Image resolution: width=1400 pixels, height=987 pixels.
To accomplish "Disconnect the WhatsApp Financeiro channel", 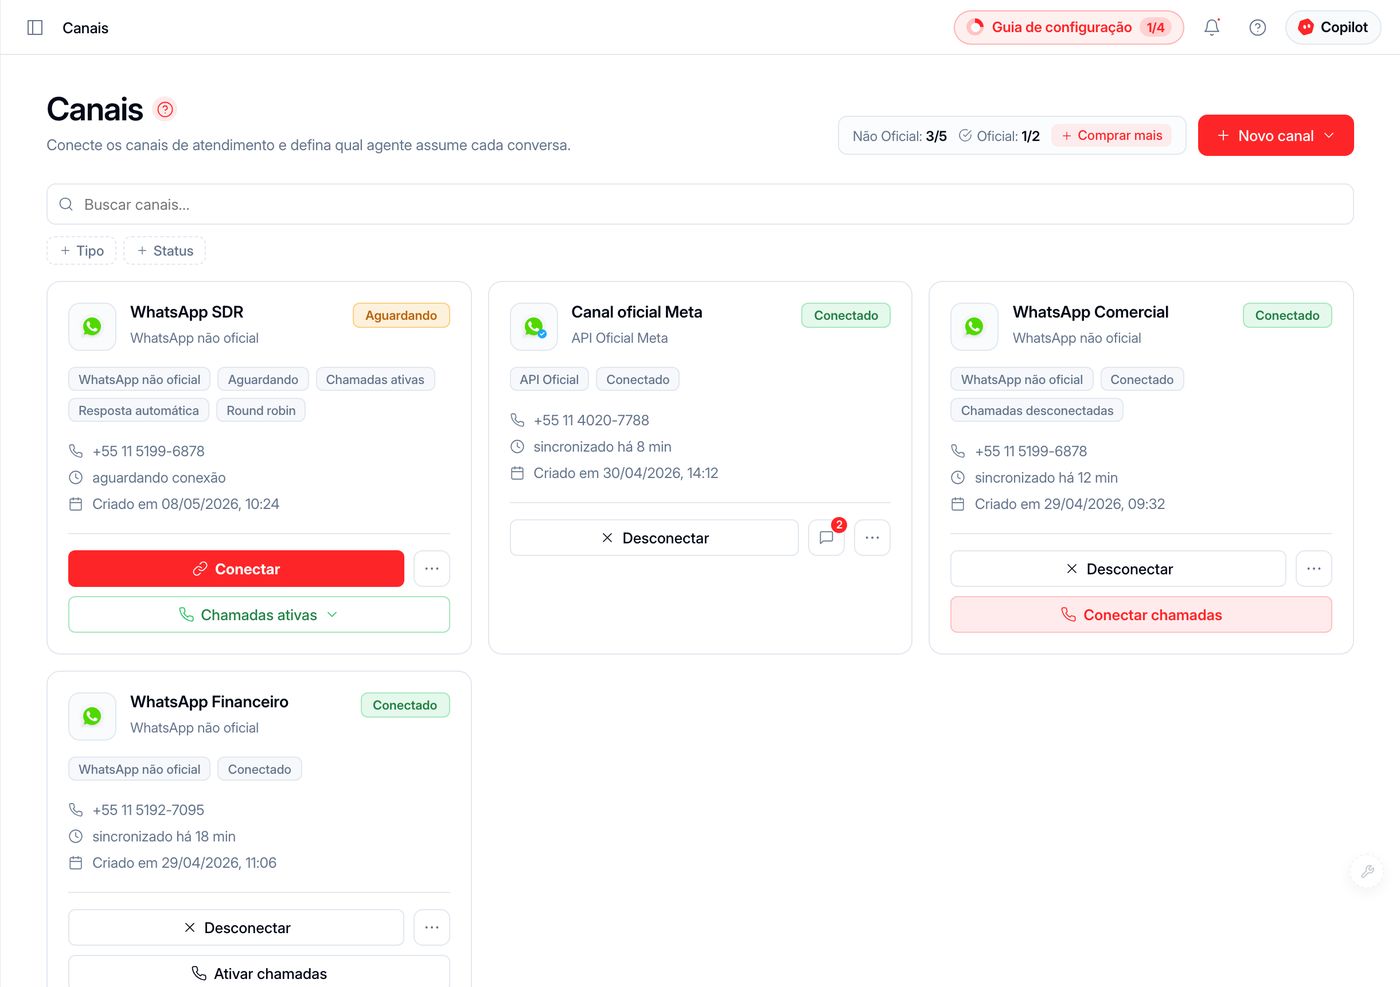I will 236,928.
